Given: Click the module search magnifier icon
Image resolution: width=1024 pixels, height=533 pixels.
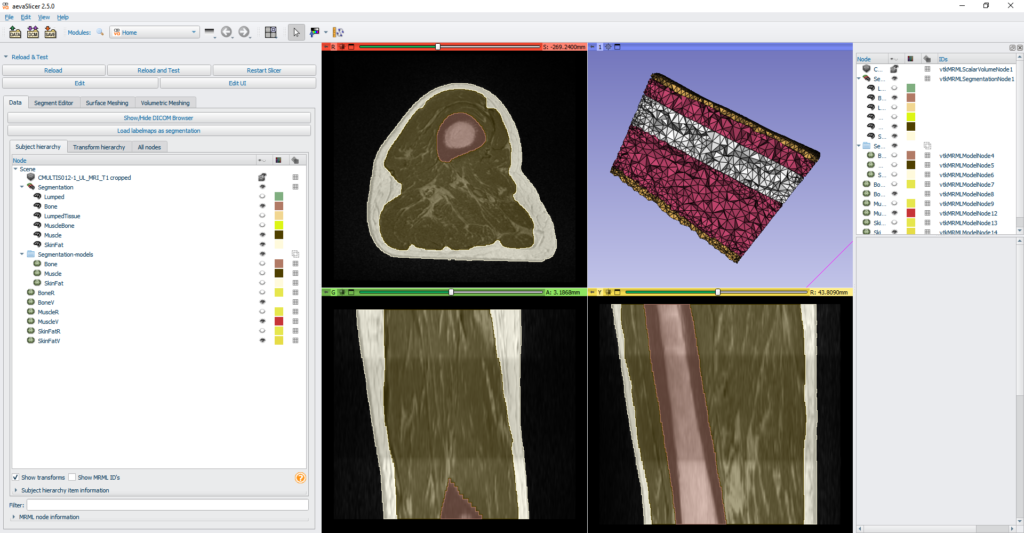Looking at the screenshot, I should [x=100, y=33].
